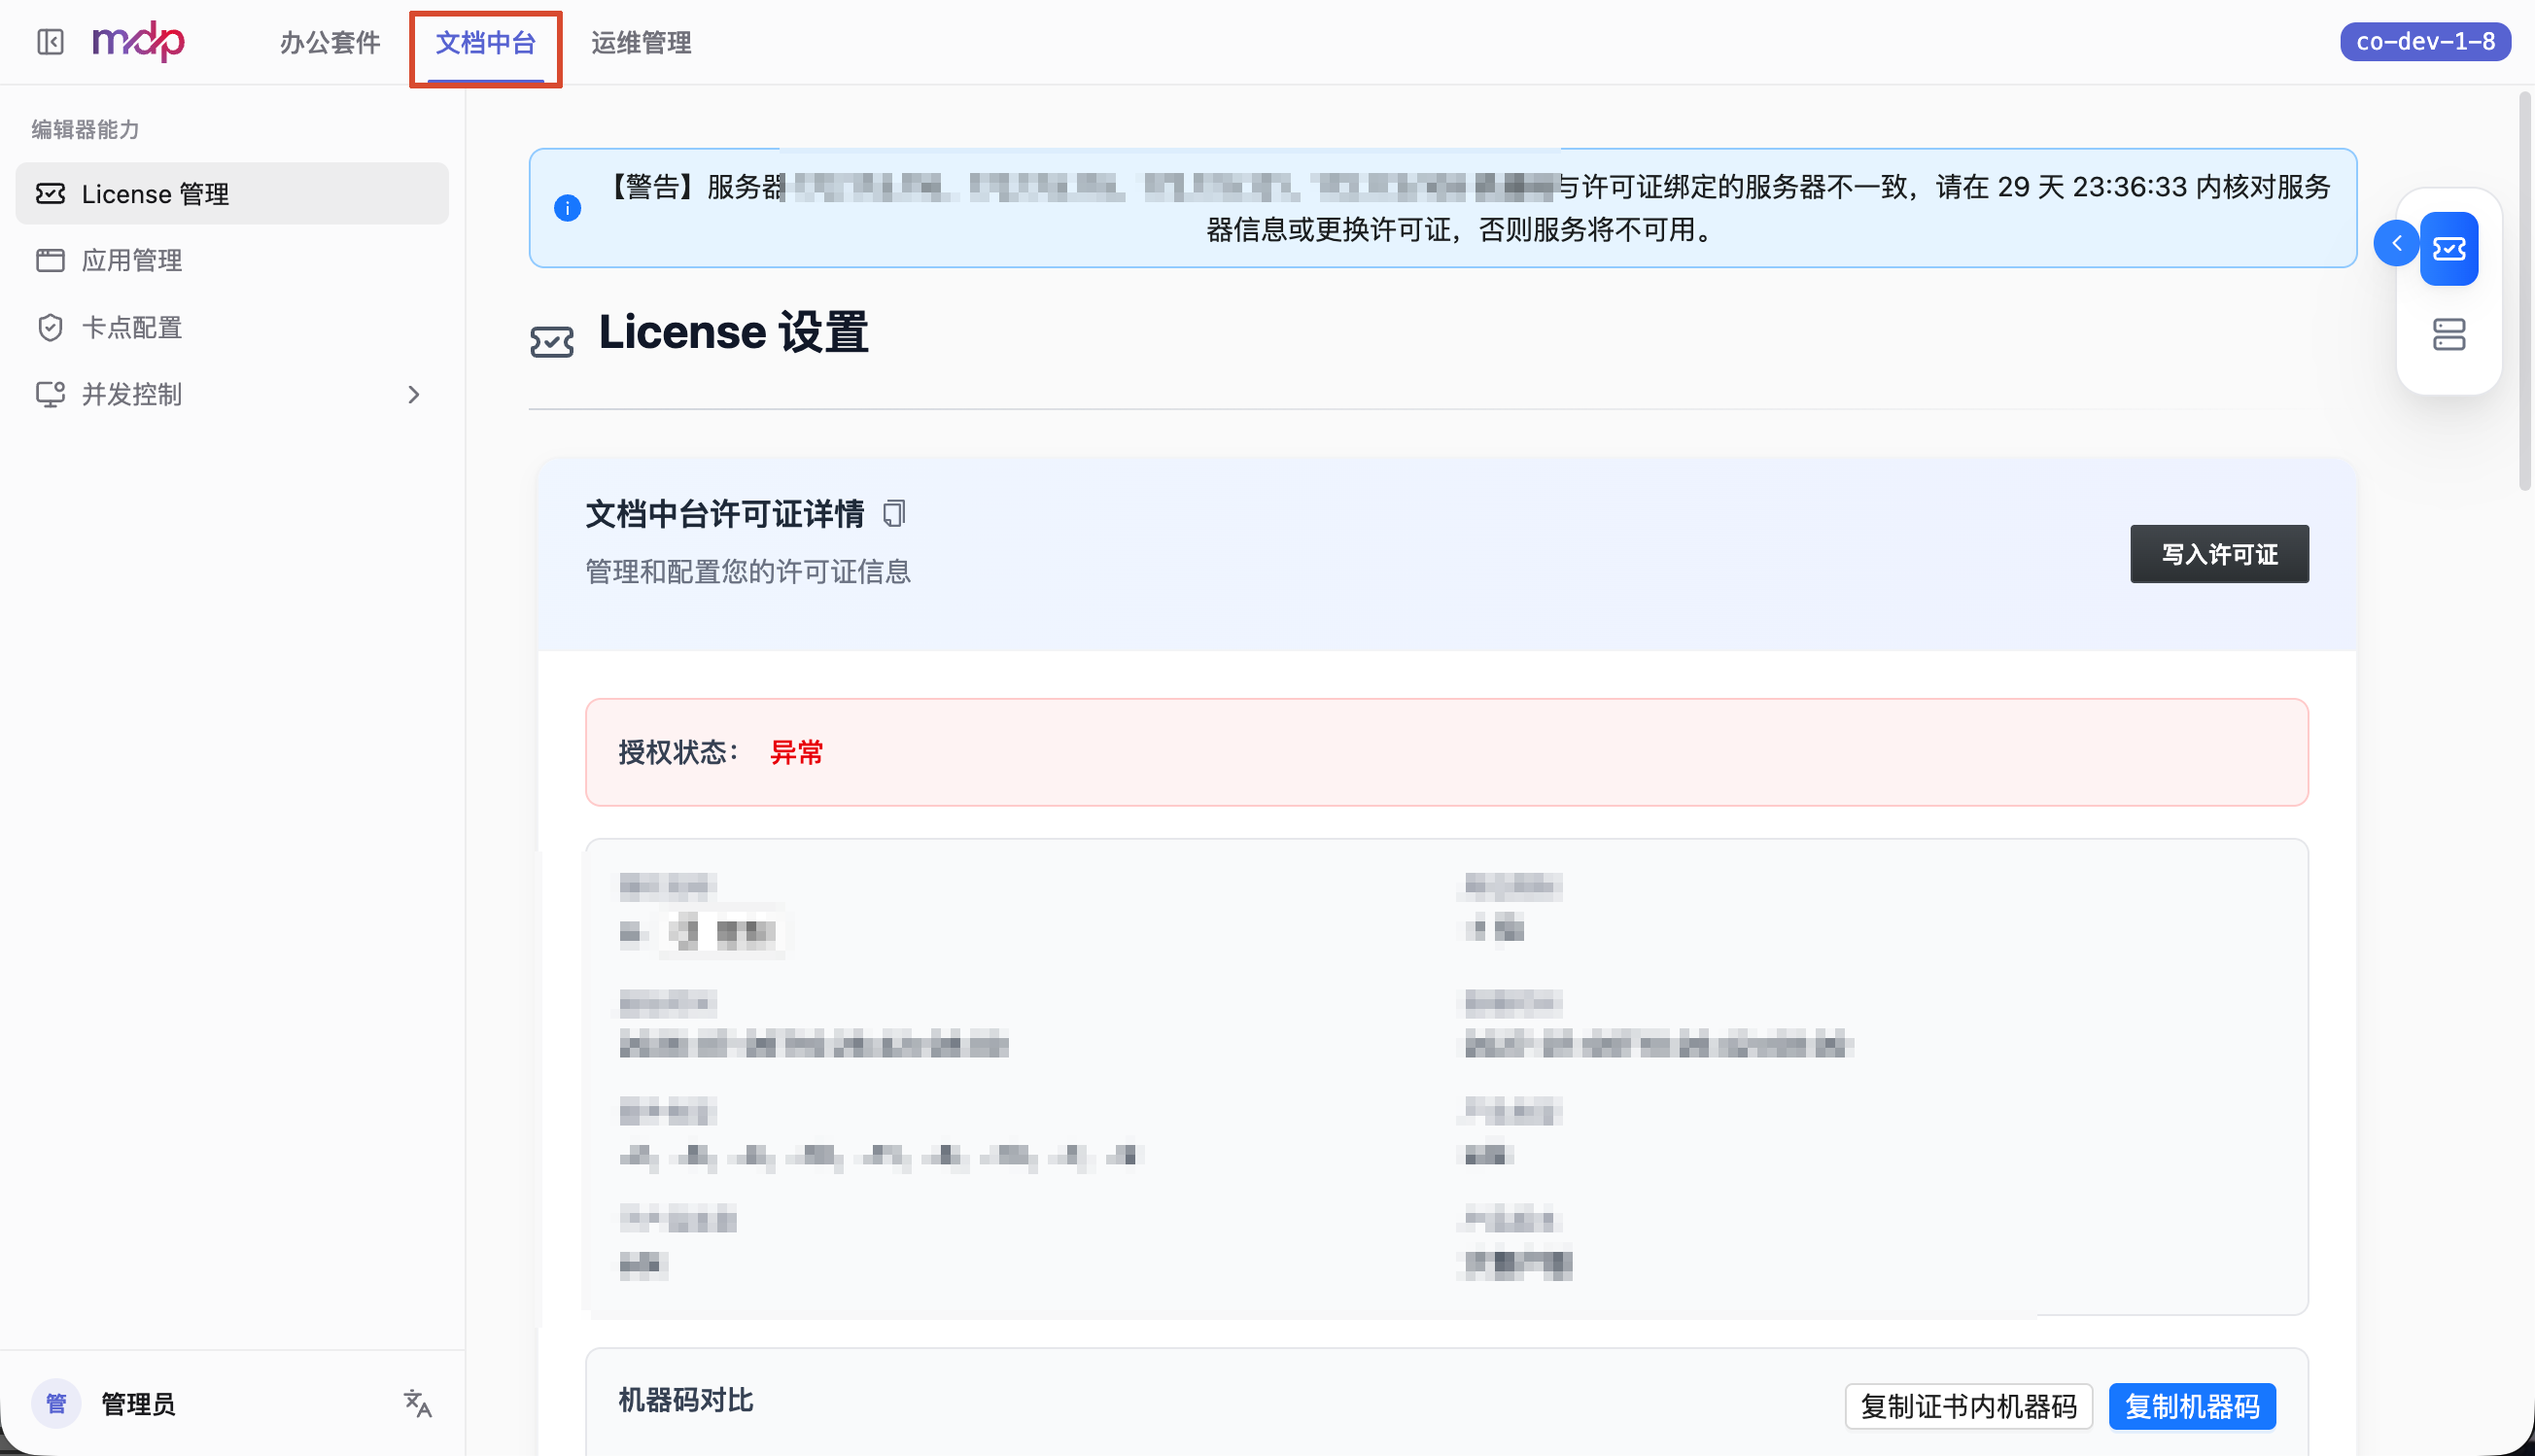Image resolution: width=2535 pixels, height=1456 pixels.
Task: Click the 写入许可证 button
Action: point(2219,554)
